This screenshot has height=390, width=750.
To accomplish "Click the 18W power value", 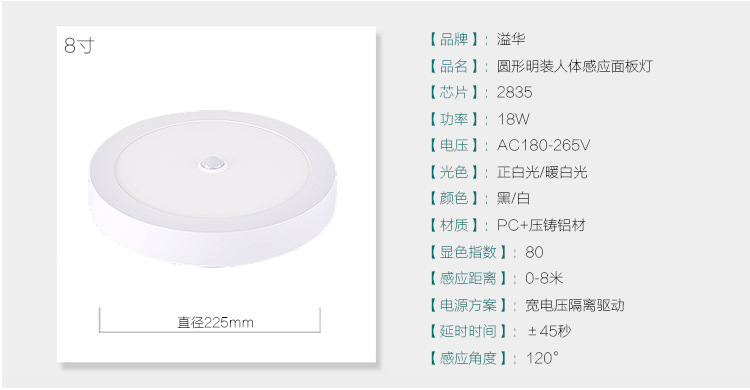I will (513, 119).
